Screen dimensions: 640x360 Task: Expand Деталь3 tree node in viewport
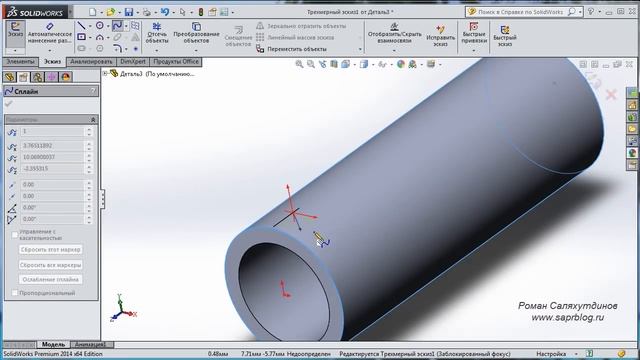pos(105,73)
